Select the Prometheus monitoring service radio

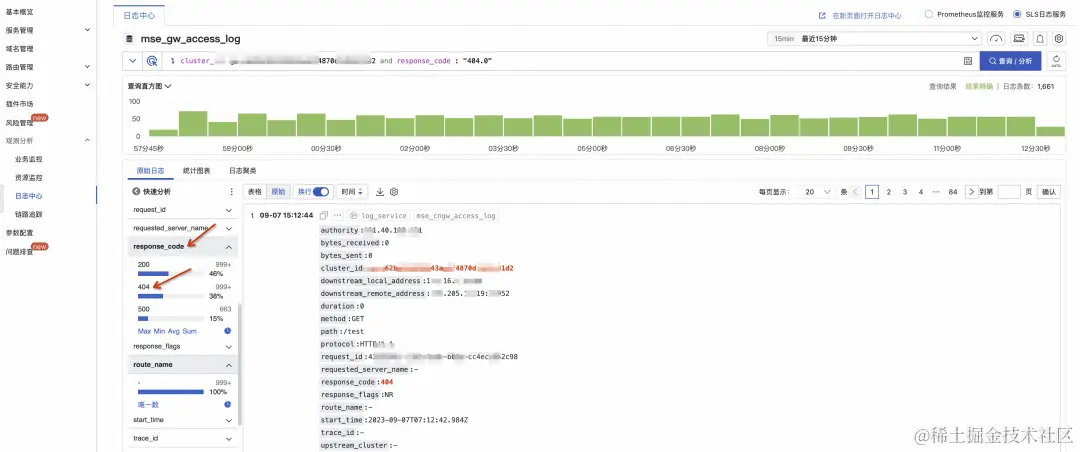tap(929, 14)
